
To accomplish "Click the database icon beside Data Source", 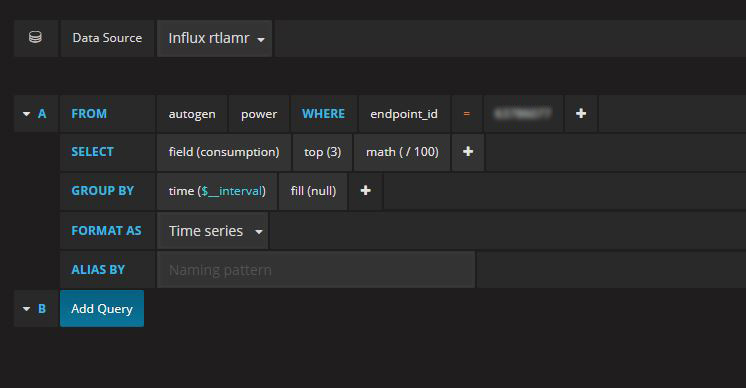I will pyautogui.click(x=35, y=38).
